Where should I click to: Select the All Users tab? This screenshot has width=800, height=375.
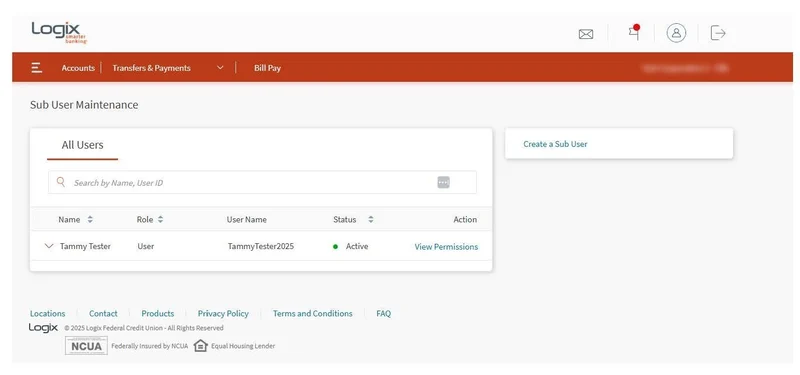tap(83, 145)
